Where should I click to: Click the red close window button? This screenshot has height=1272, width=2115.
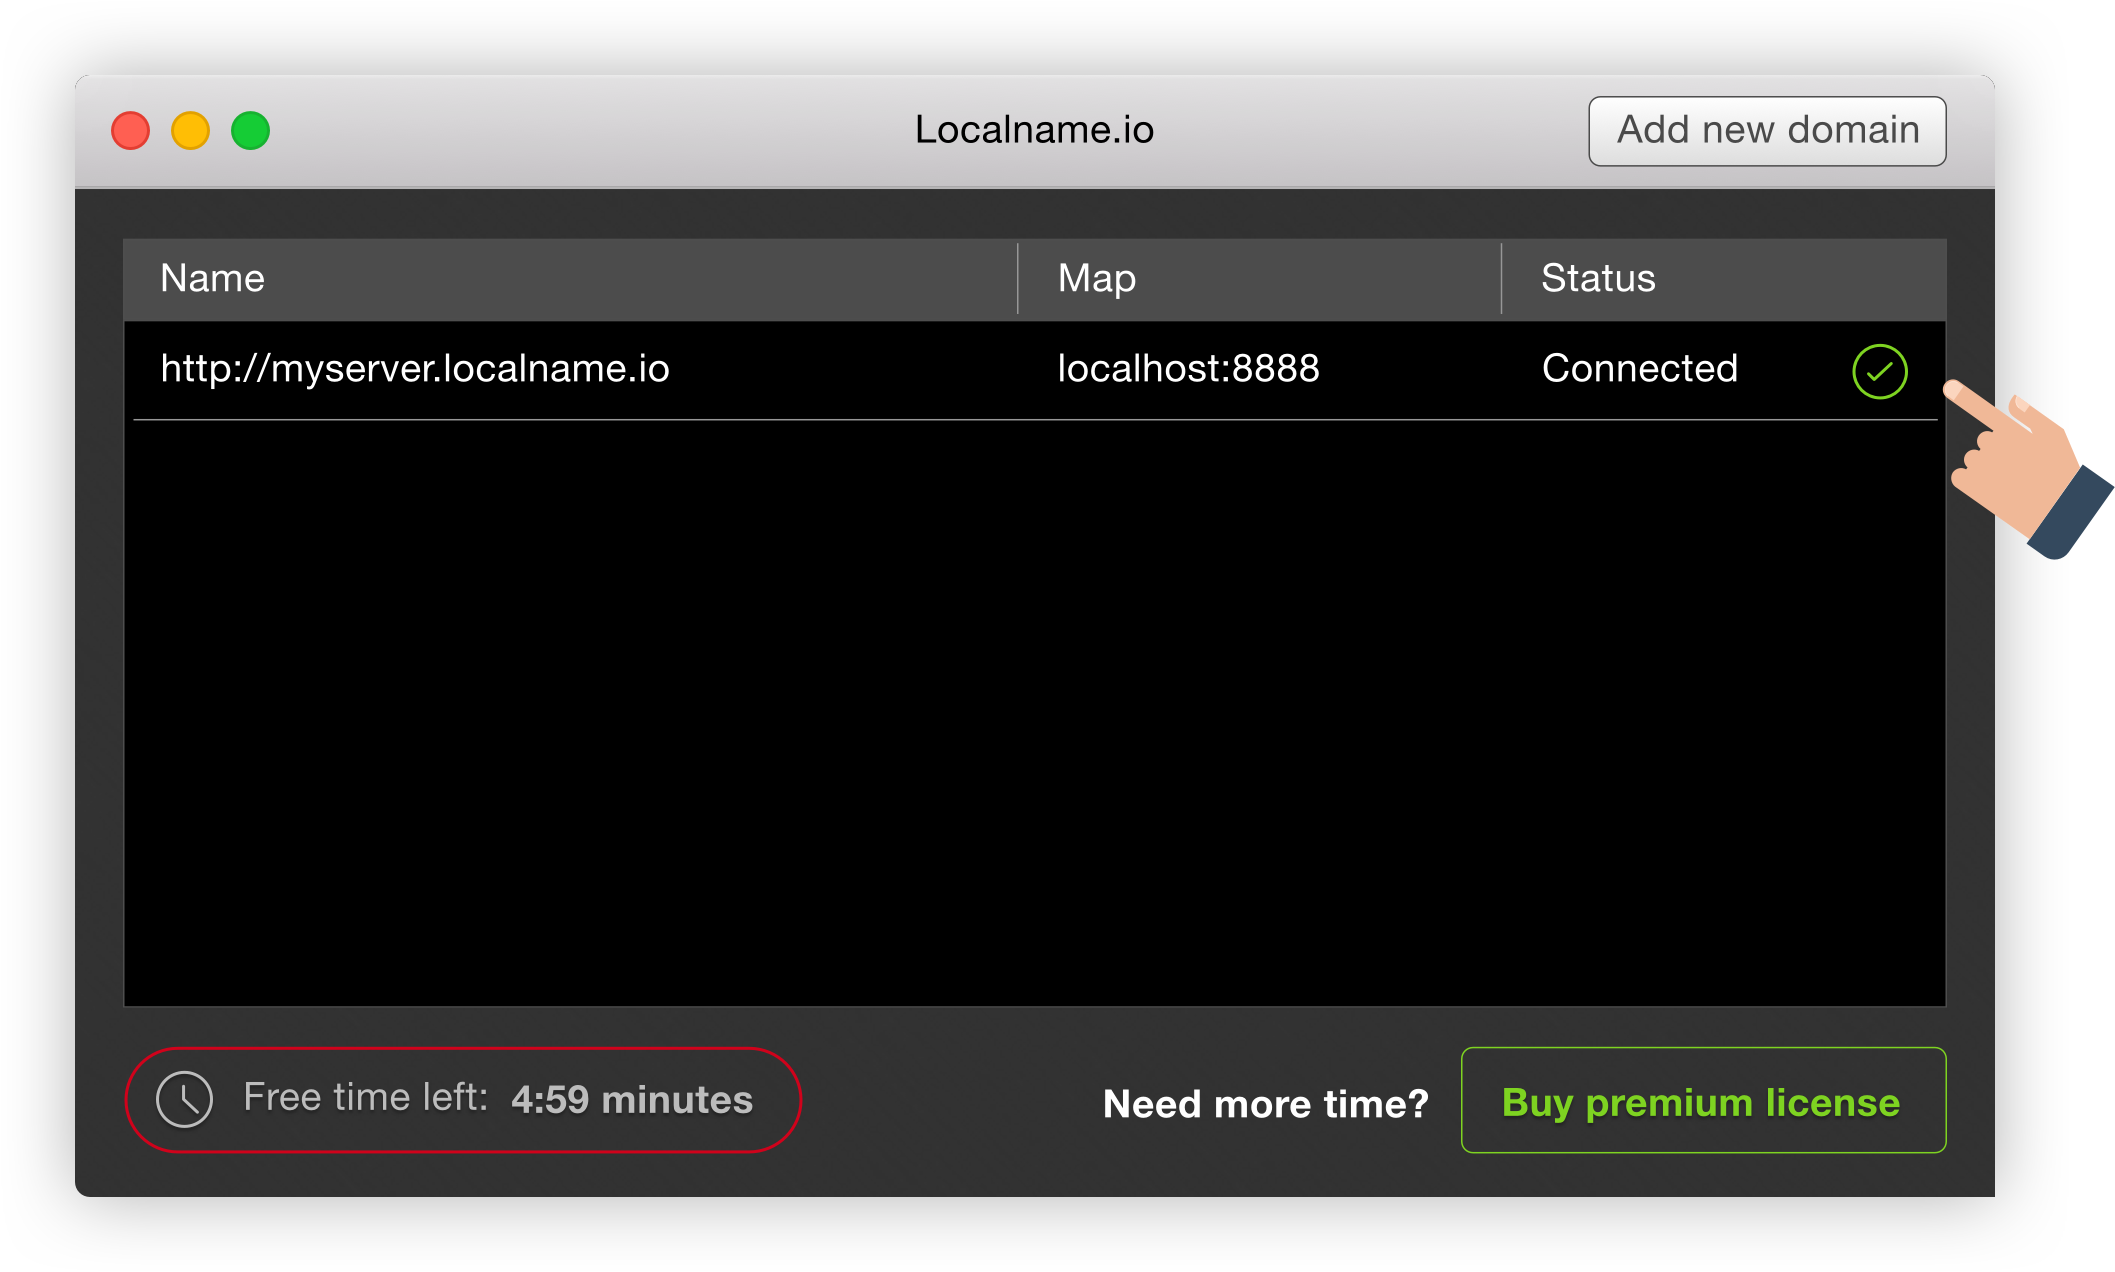[130, 131]
